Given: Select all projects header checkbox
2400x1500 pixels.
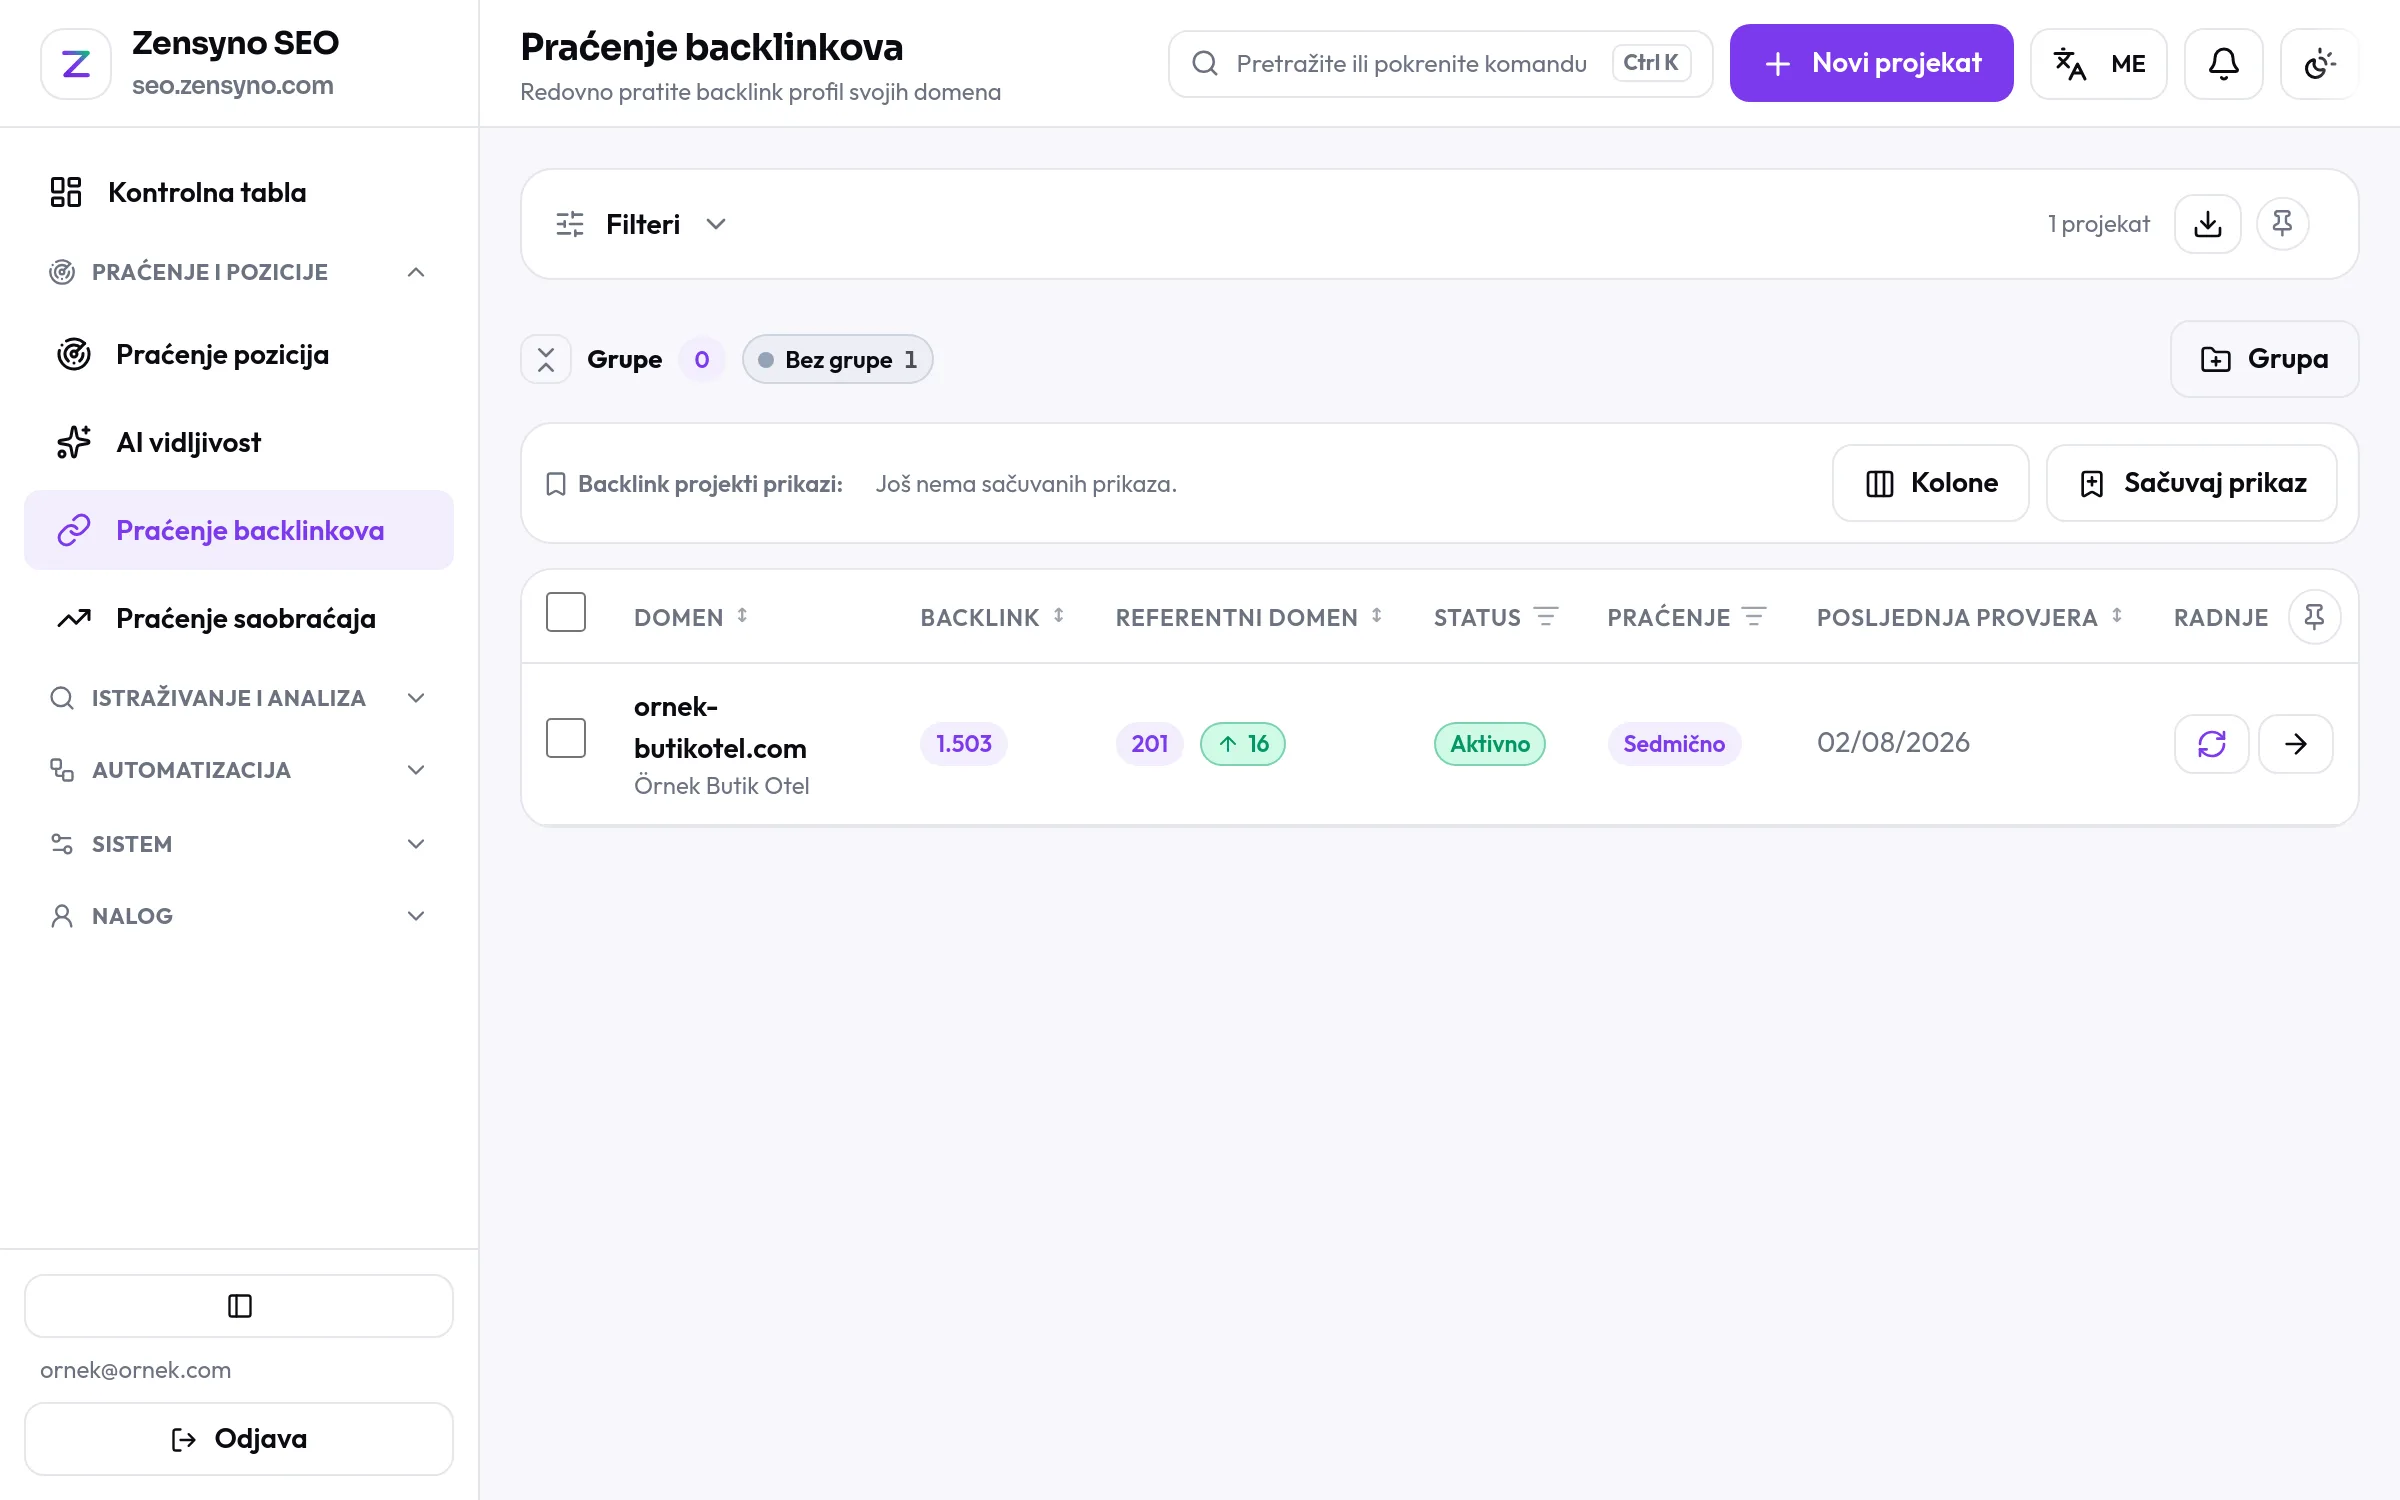Looking at the screenshot, I should coord(566,612).
